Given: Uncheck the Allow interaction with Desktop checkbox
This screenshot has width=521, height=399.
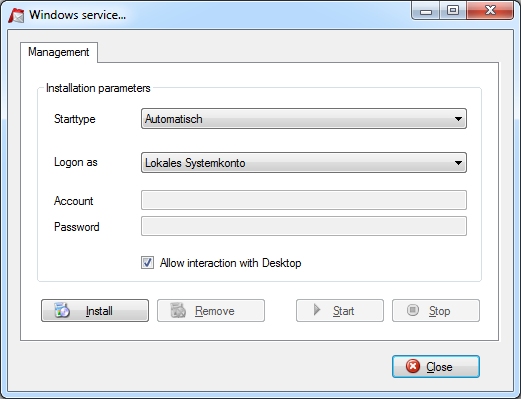Looking at the screenshot, I should pos(147,263).
